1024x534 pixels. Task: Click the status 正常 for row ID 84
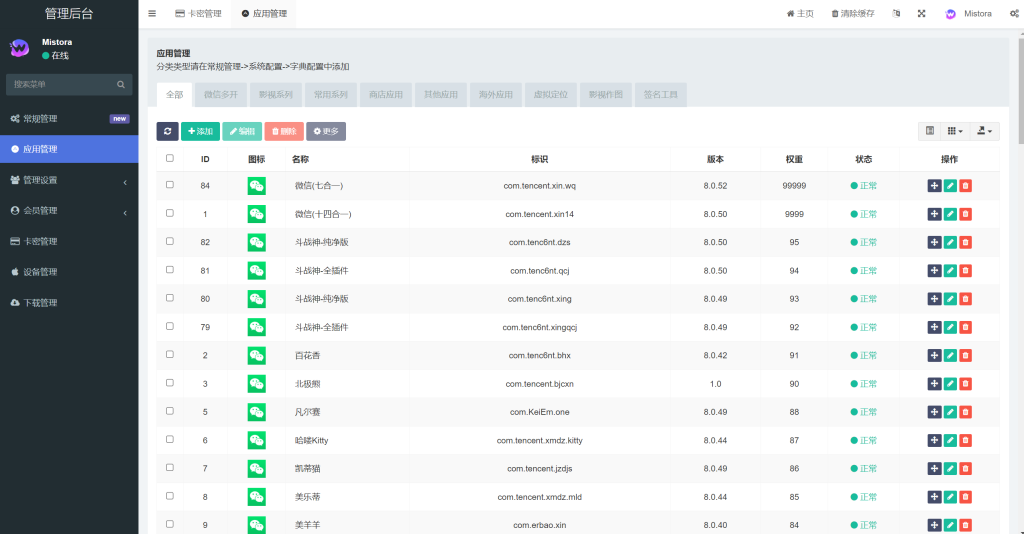(x=863, y=185)
